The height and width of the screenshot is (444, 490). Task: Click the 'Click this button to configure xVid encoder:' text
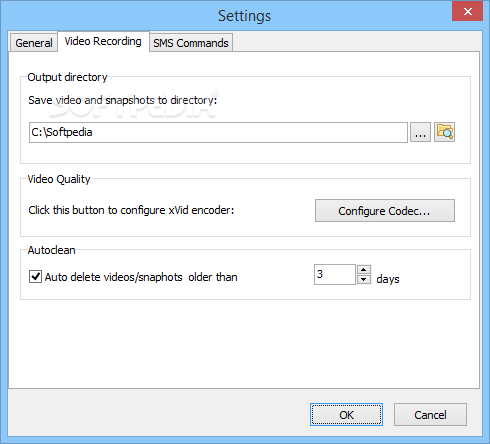pyautogui.click(x=131, y=210)
